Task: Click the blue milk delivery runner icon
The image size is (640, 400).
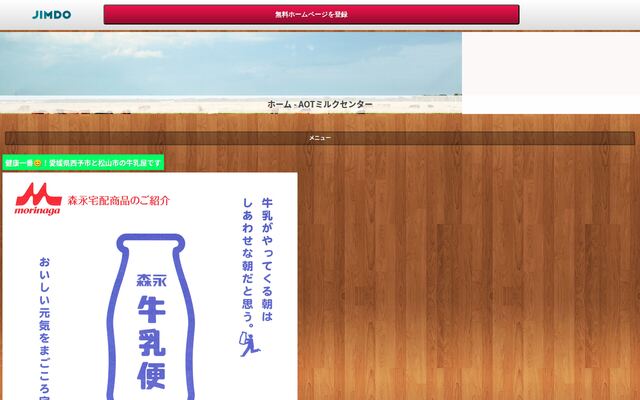Action: click(x=249, y=344)
